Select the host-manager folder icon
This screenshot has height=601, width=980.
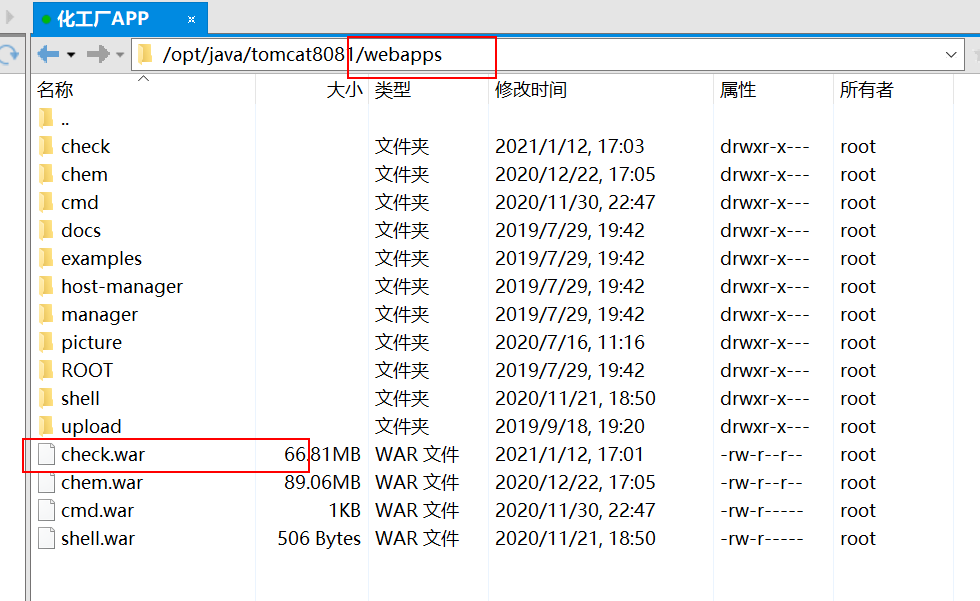[x=46, y=286]
